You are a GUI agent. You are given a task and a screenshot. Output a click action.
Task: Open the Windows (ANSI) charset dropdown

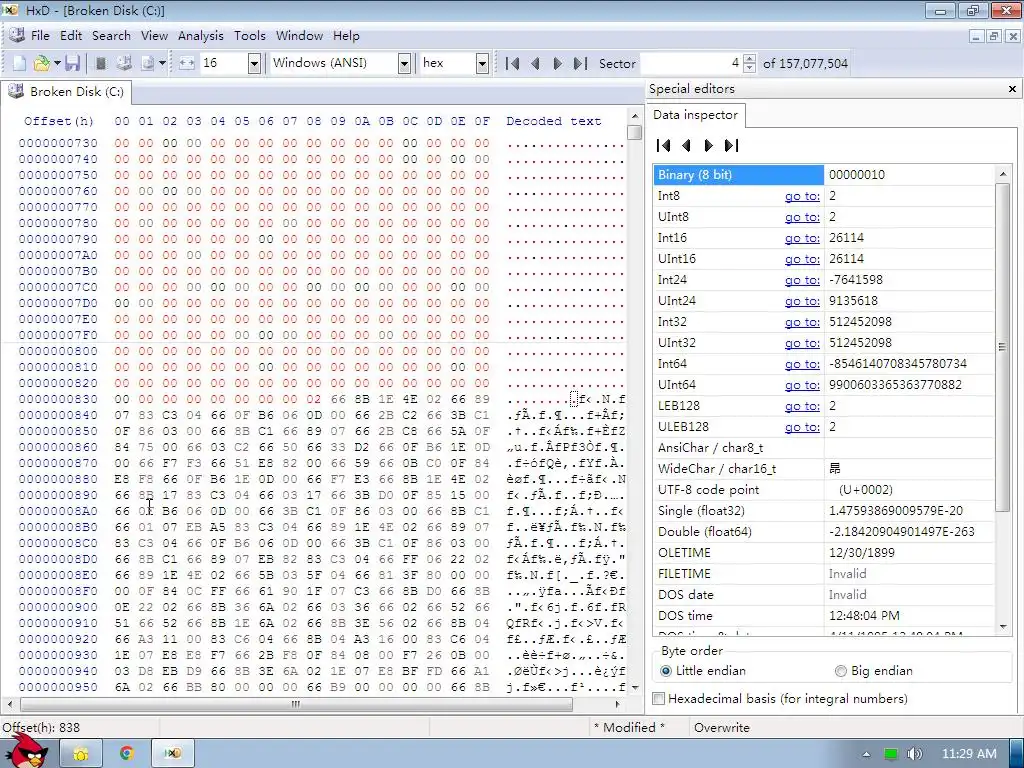[x=404, y=63]
